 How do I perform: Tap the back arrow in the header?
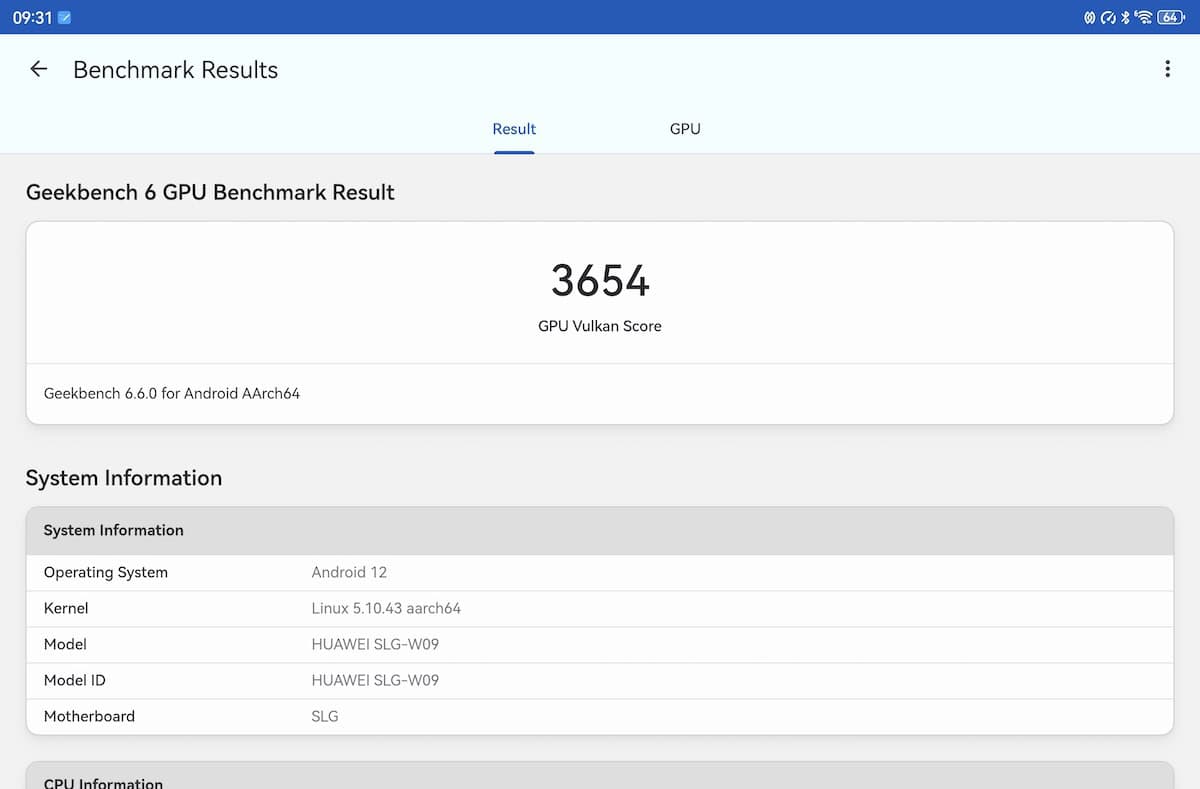point(39,69)
